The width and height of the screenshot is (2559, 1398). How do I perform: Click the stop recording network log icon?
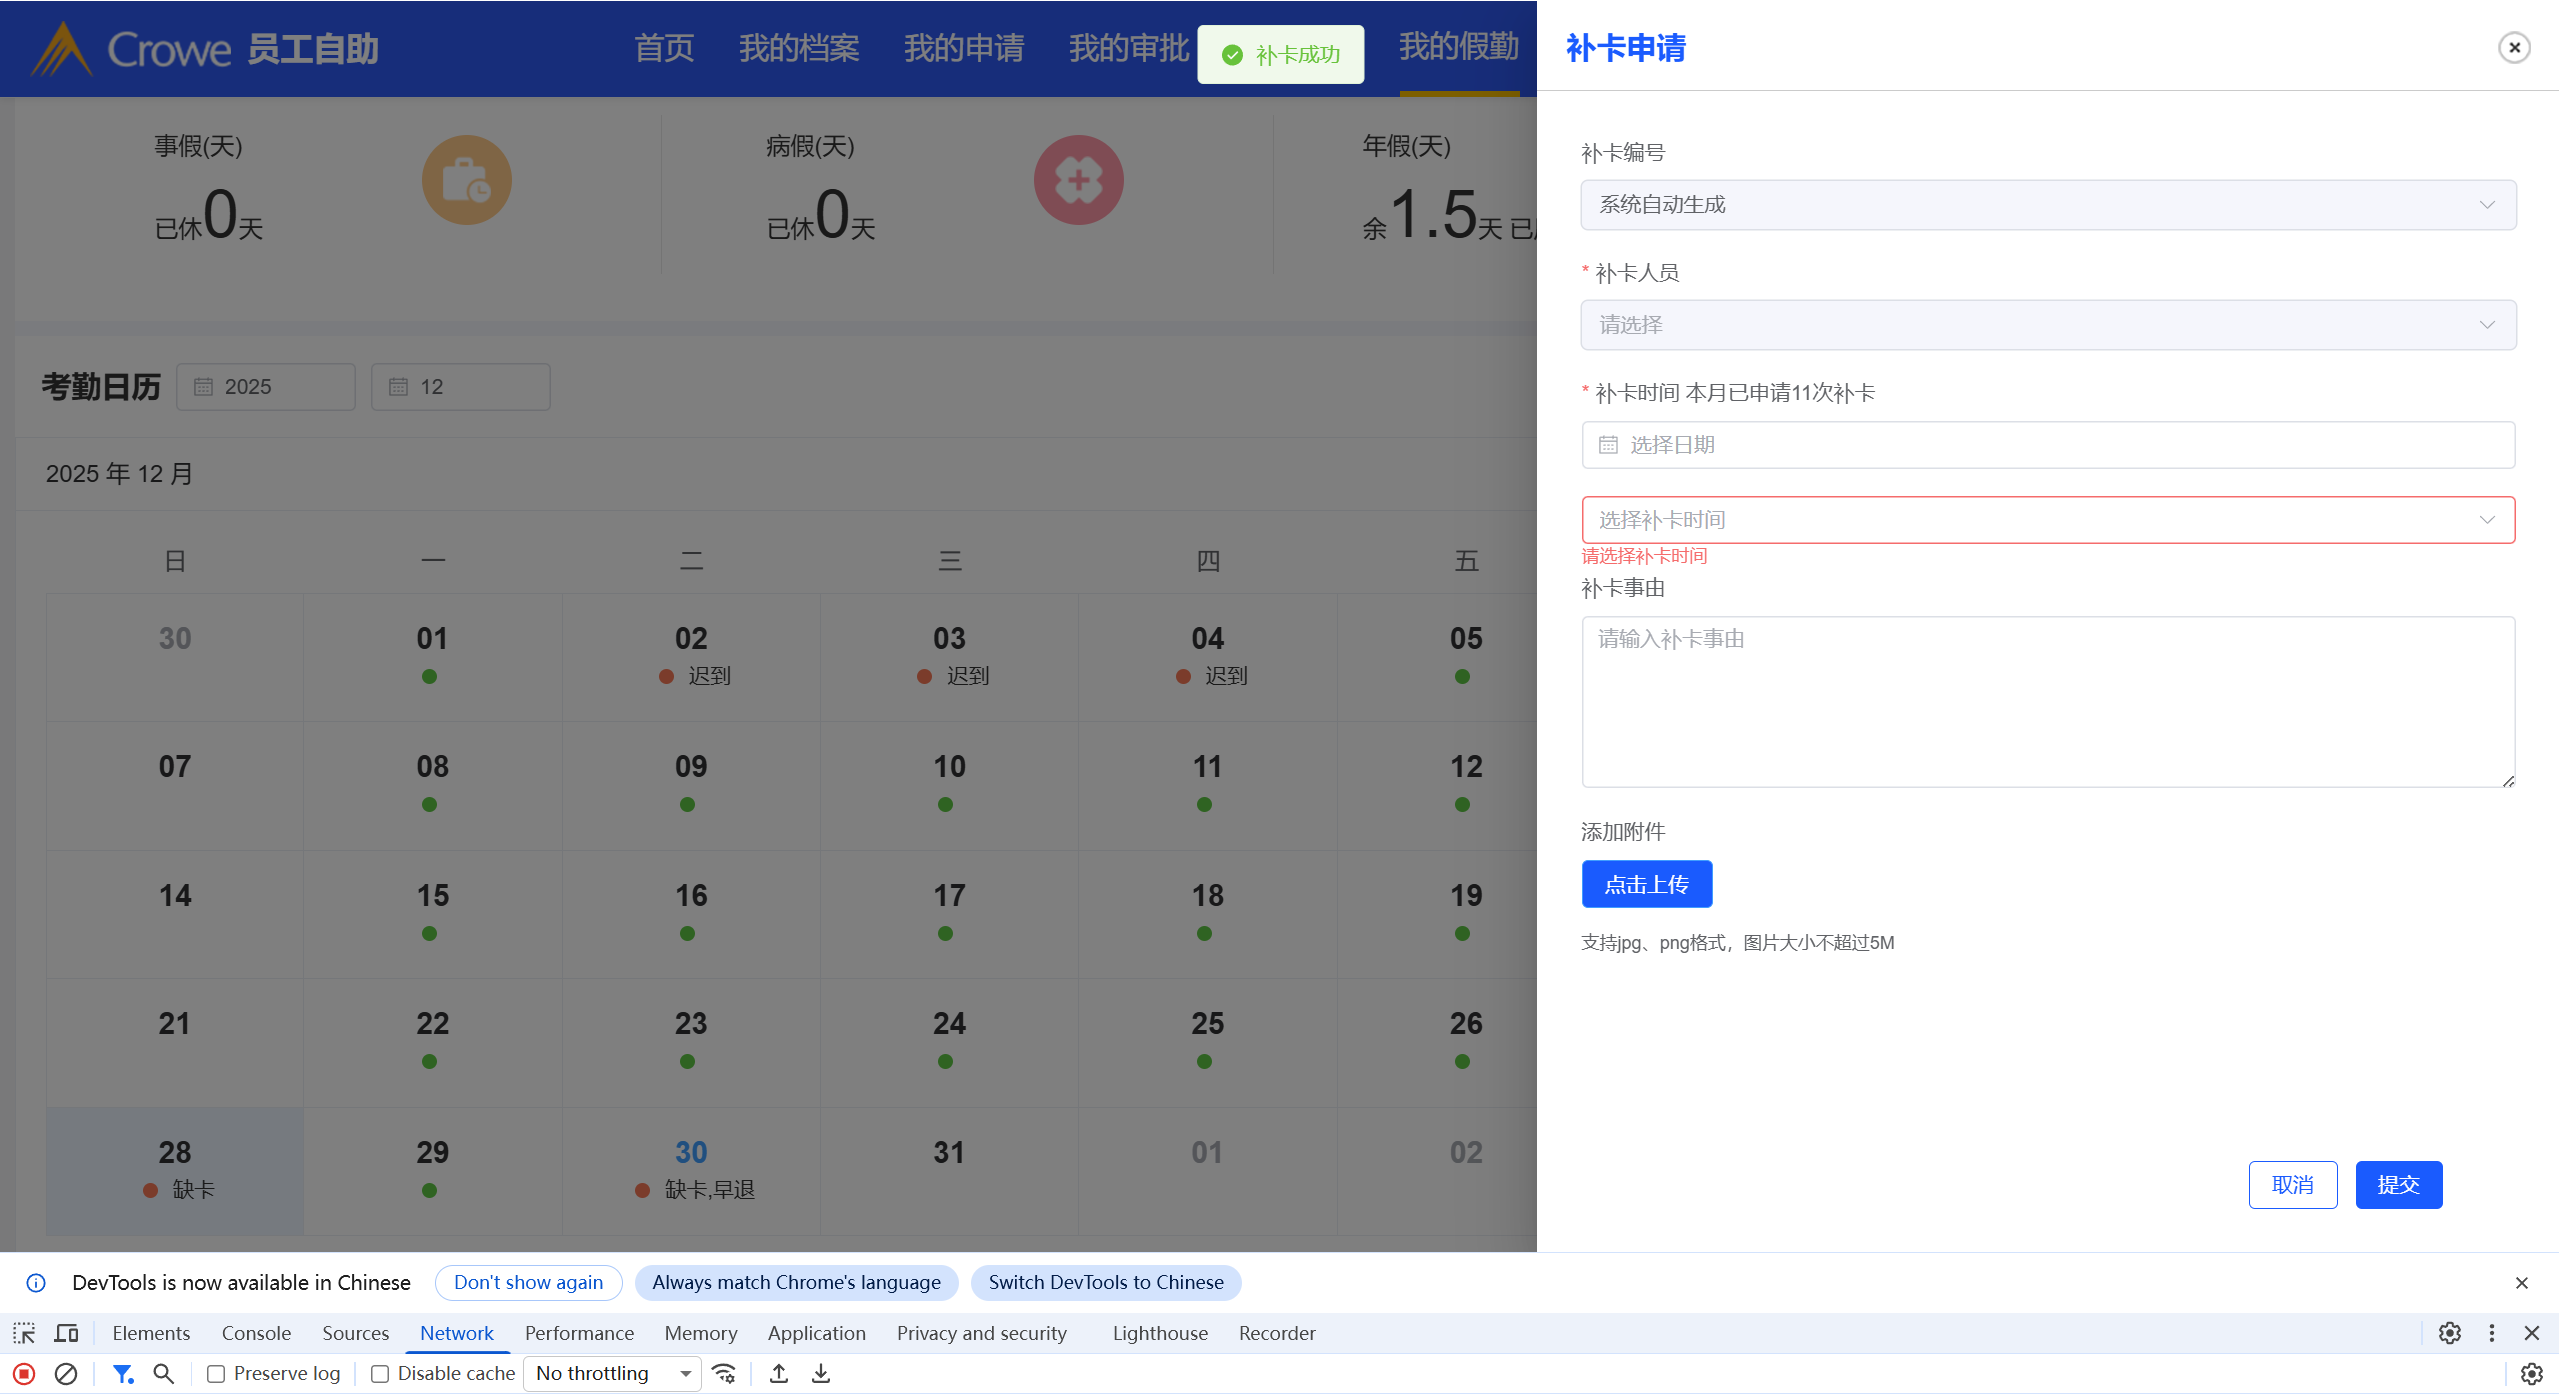pos(24,1374)
